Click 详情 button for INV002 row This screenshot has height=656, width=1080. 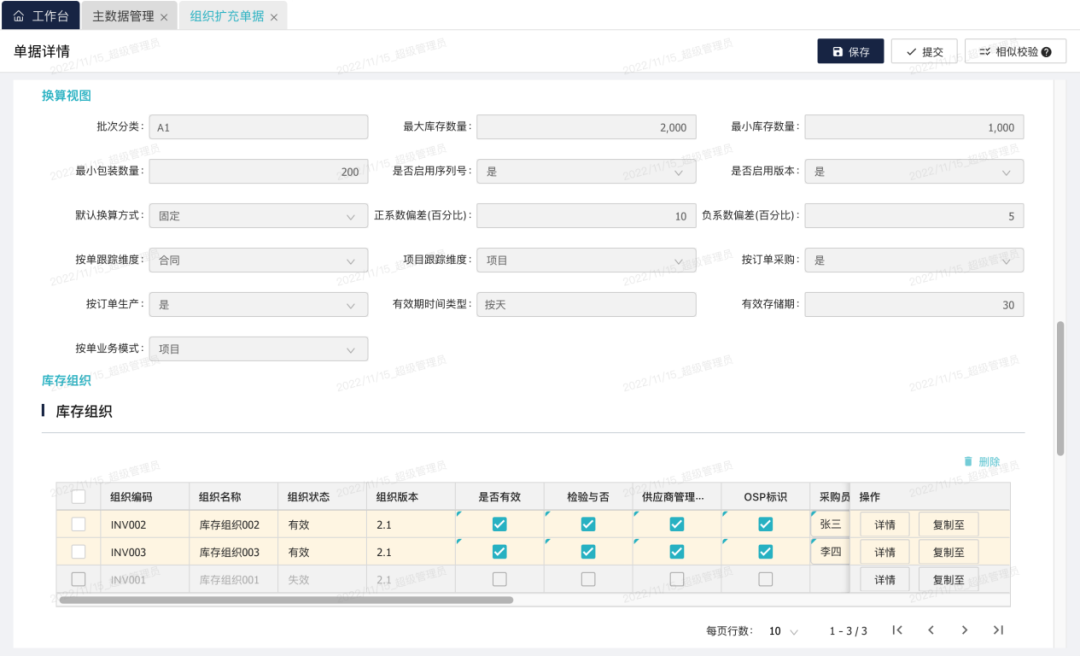[x=884, y=524]
